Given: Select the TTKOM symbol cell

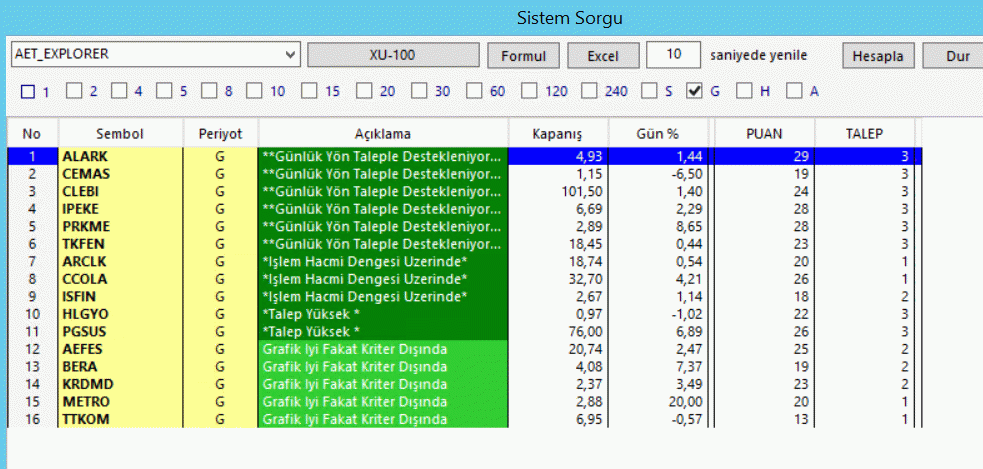Looking at the screenshot, I should pyautogui.click(x=120, y=419).
